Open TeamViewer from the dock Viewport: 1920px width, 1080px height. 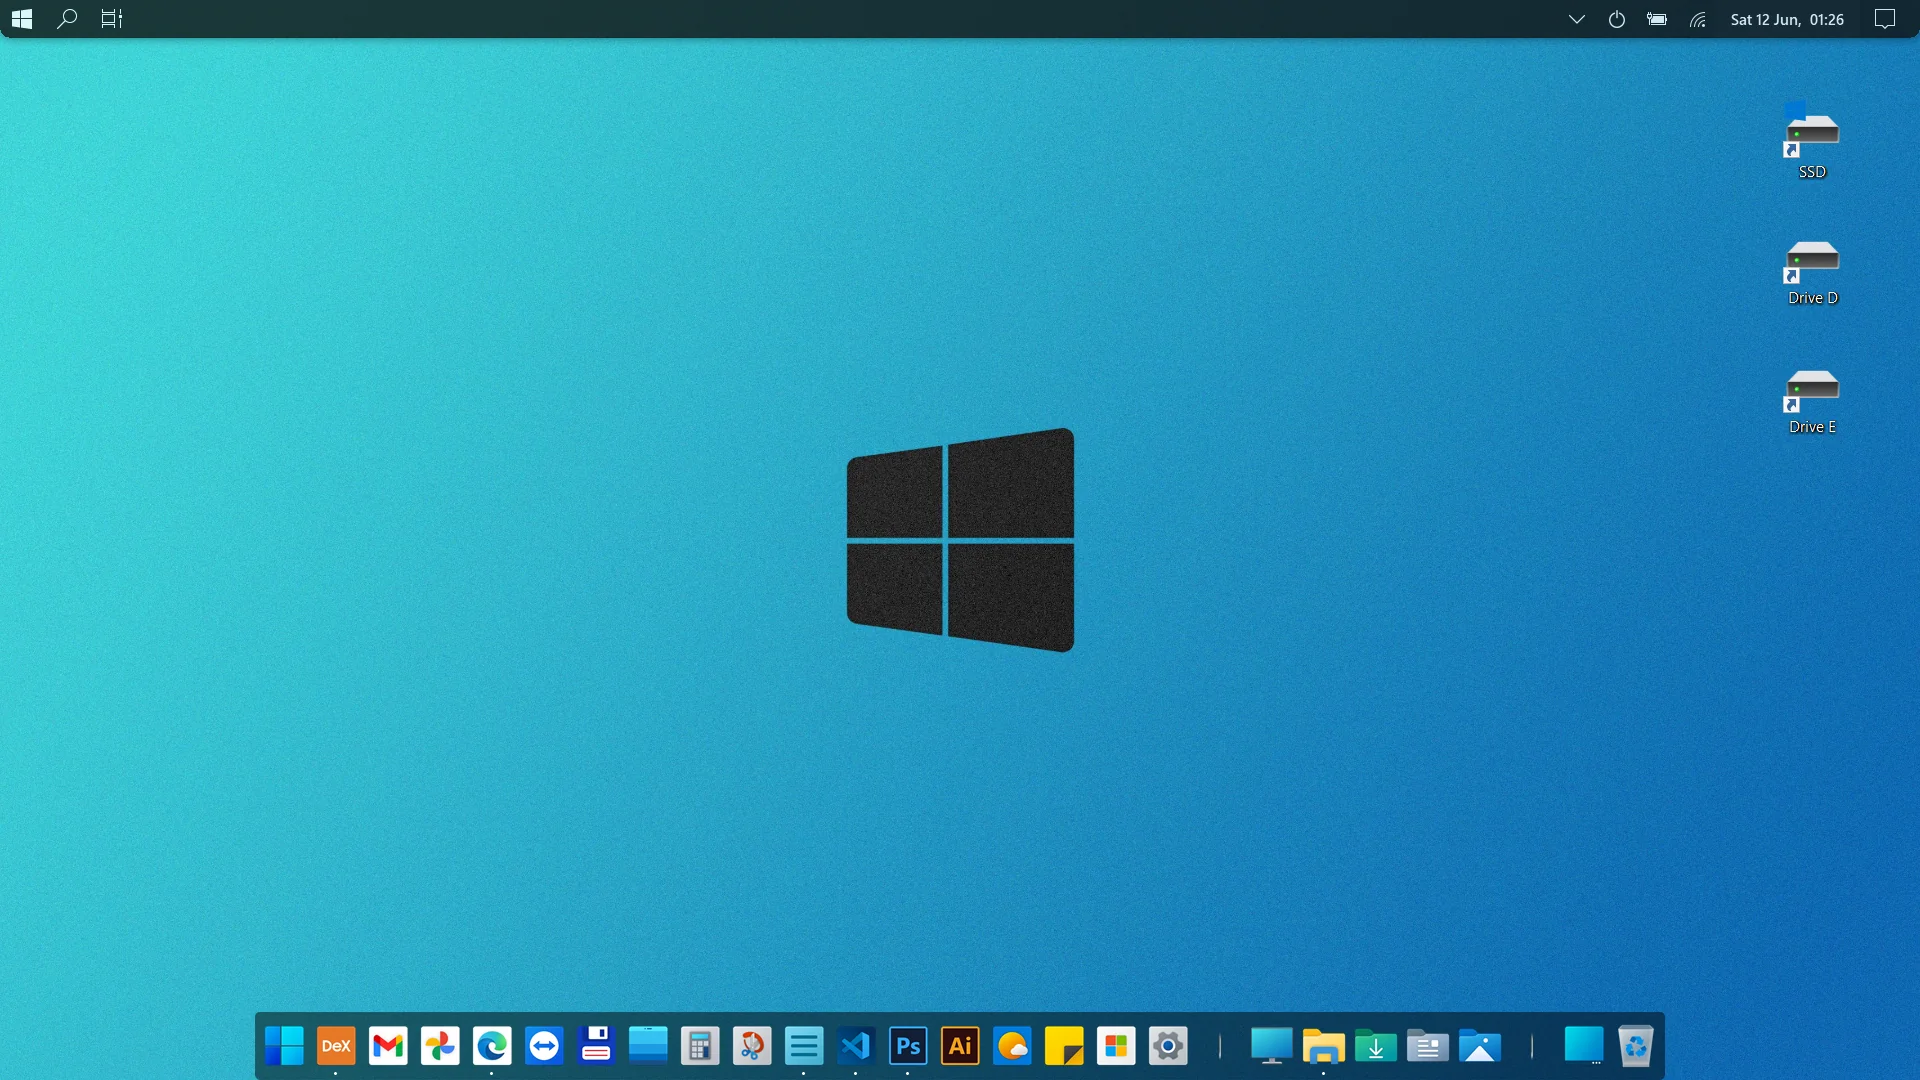(x=544, y=1046)
